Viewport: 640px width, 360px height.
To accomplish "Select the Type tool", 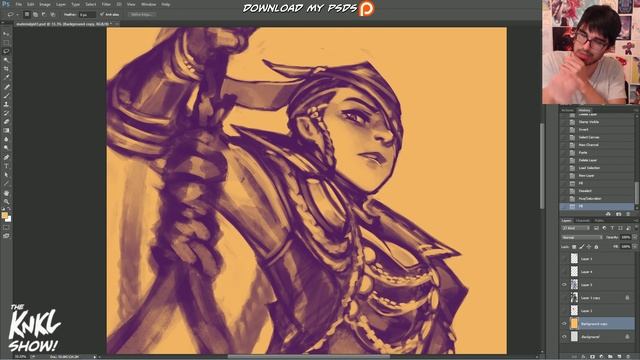I will 6,166.
